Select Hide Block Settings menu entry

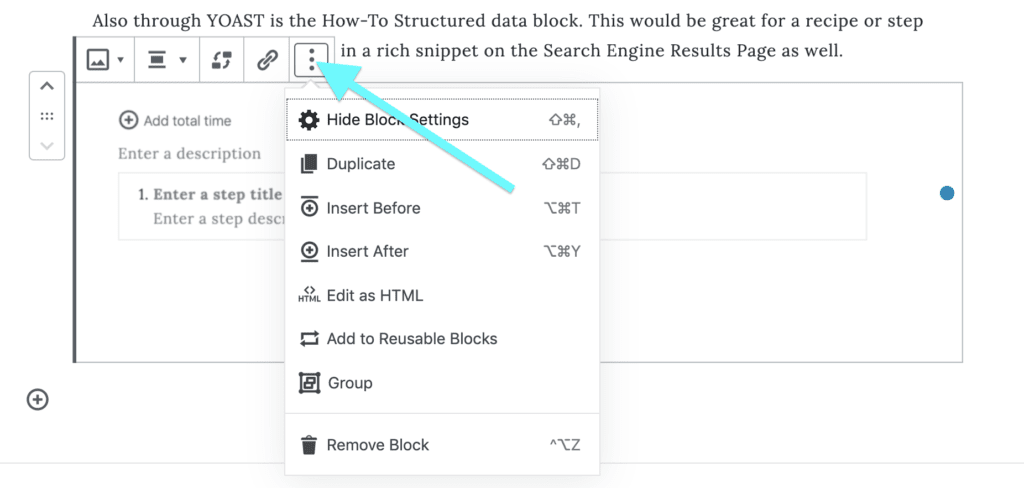pyautogui.click(x=442, y=120)
